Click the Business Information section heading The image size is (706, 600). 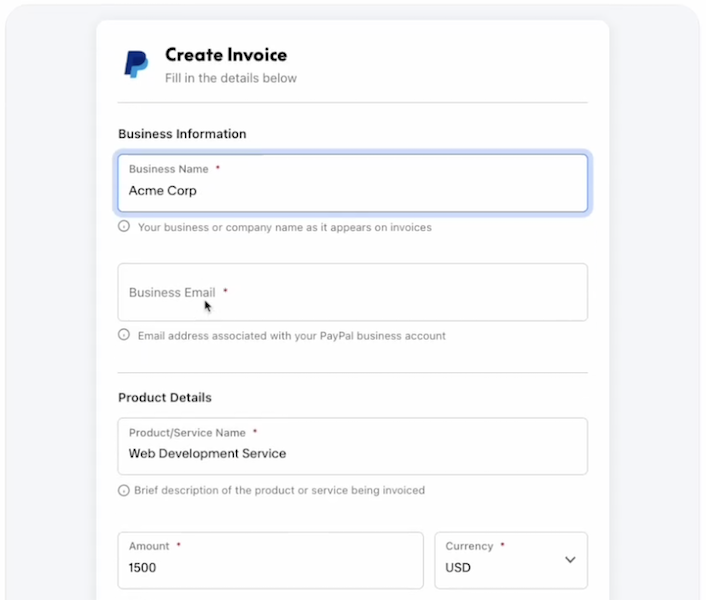tap(182, 134)
